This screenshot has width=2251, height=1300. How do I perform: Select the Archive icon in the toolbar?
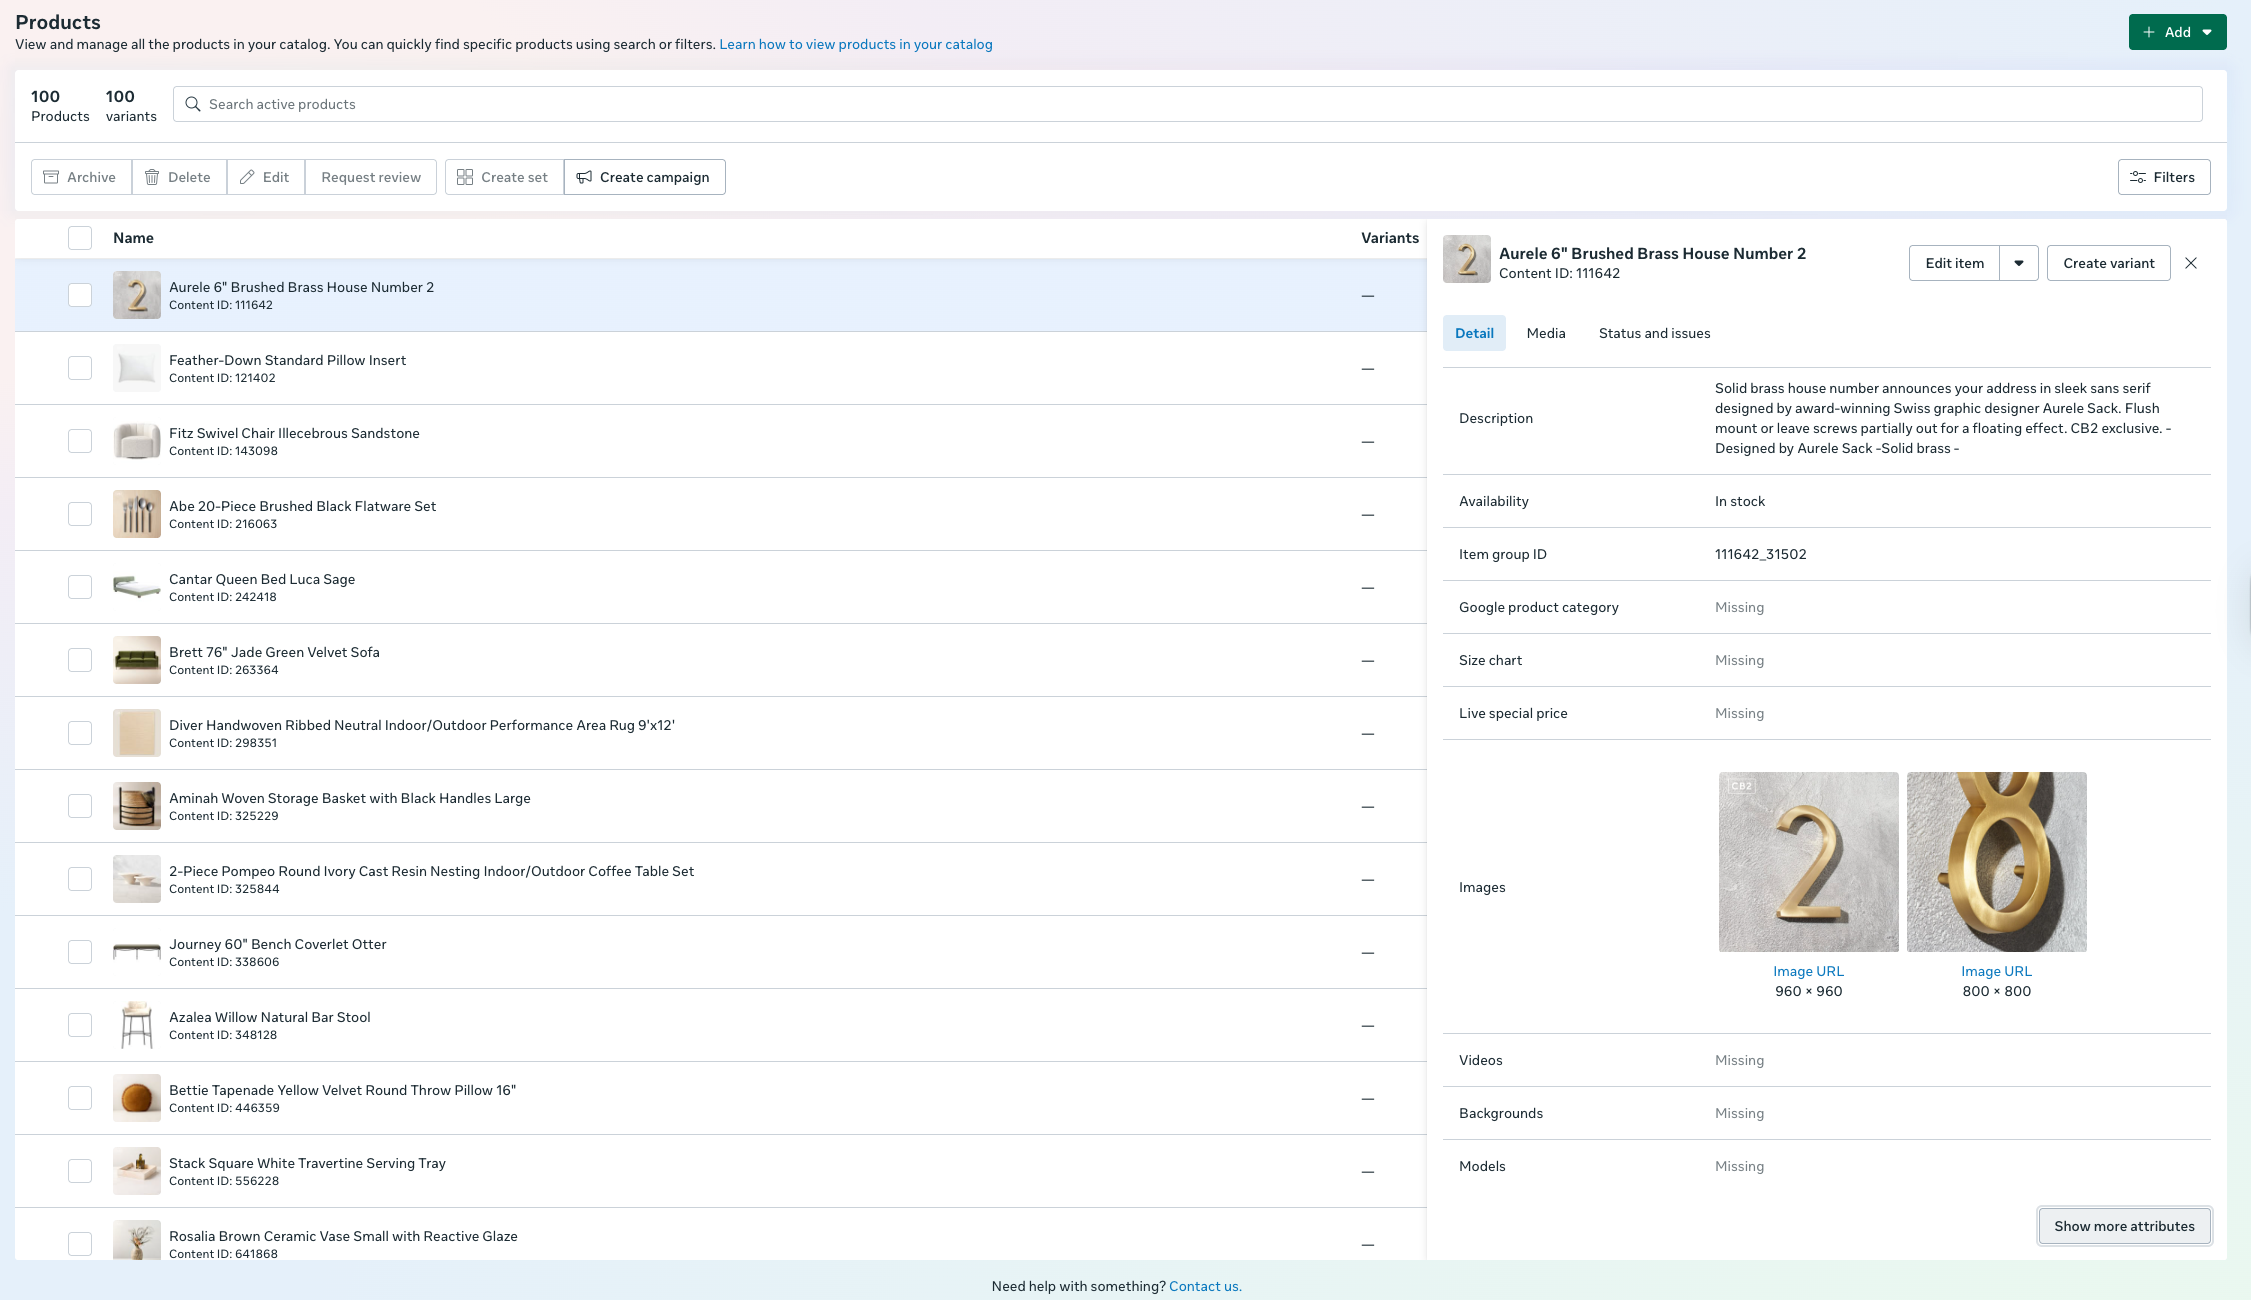pyautogui.click(x=51, y=176)
